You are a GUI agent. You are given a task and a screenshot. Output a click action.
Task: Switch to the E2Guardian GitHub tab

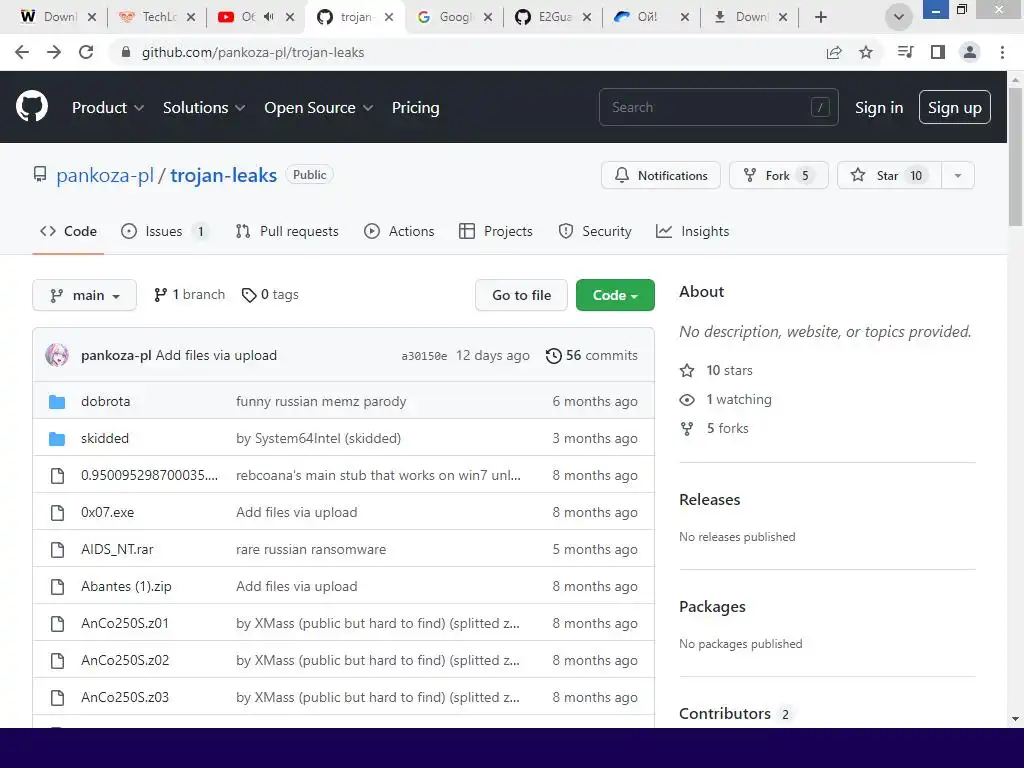click(x=552, y=17)
